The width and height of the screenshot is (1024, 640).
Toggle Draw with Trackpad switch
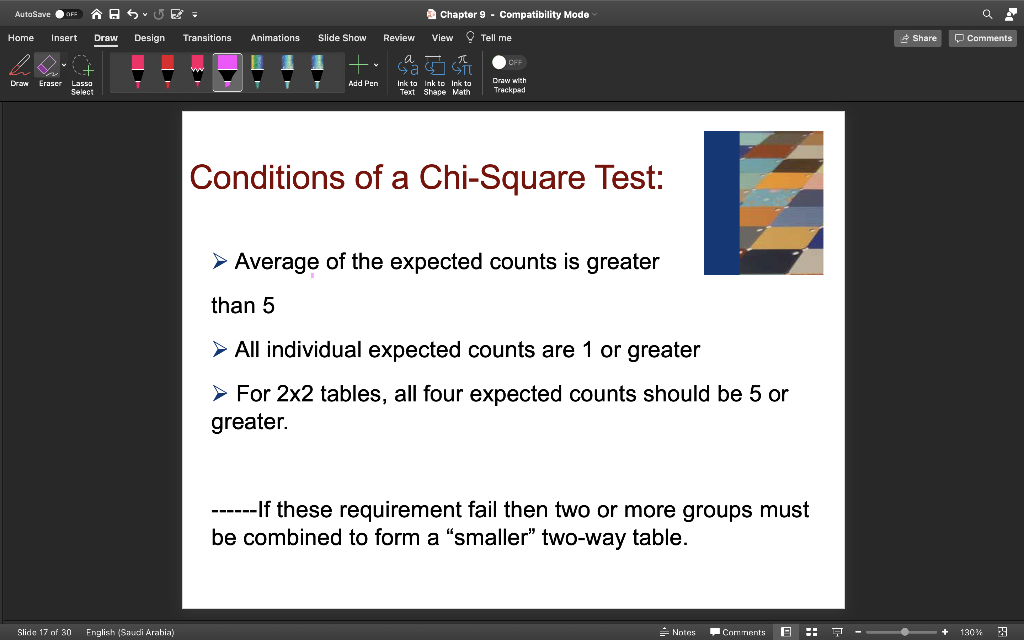pyautogui.click(x=509, y=62)
